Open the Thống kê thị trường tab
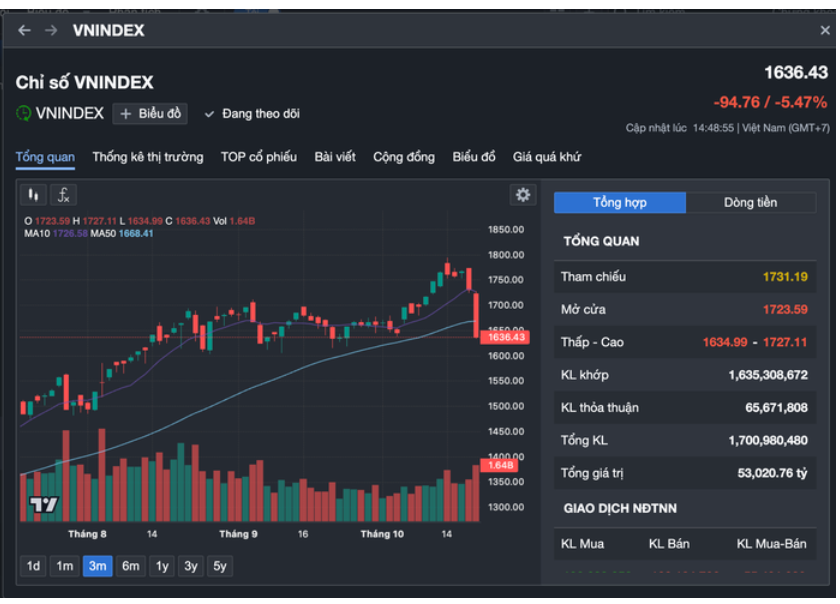This screenshot has height=604, width=840. pos(148,157)
